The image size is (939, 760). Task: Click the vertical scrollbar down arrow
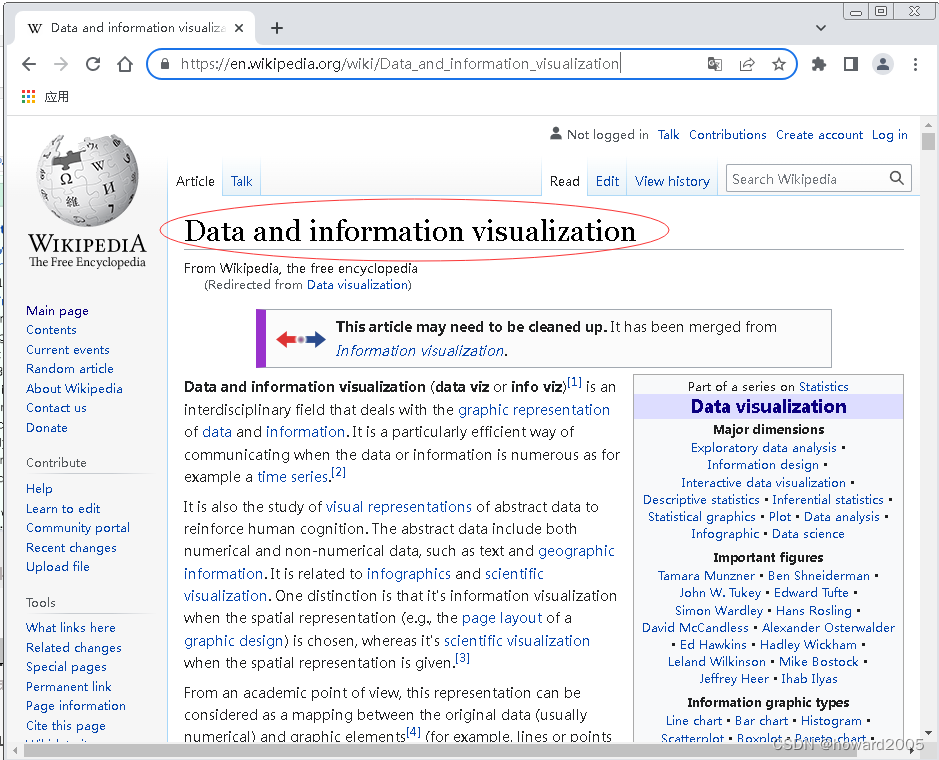[x=928, y=732]
